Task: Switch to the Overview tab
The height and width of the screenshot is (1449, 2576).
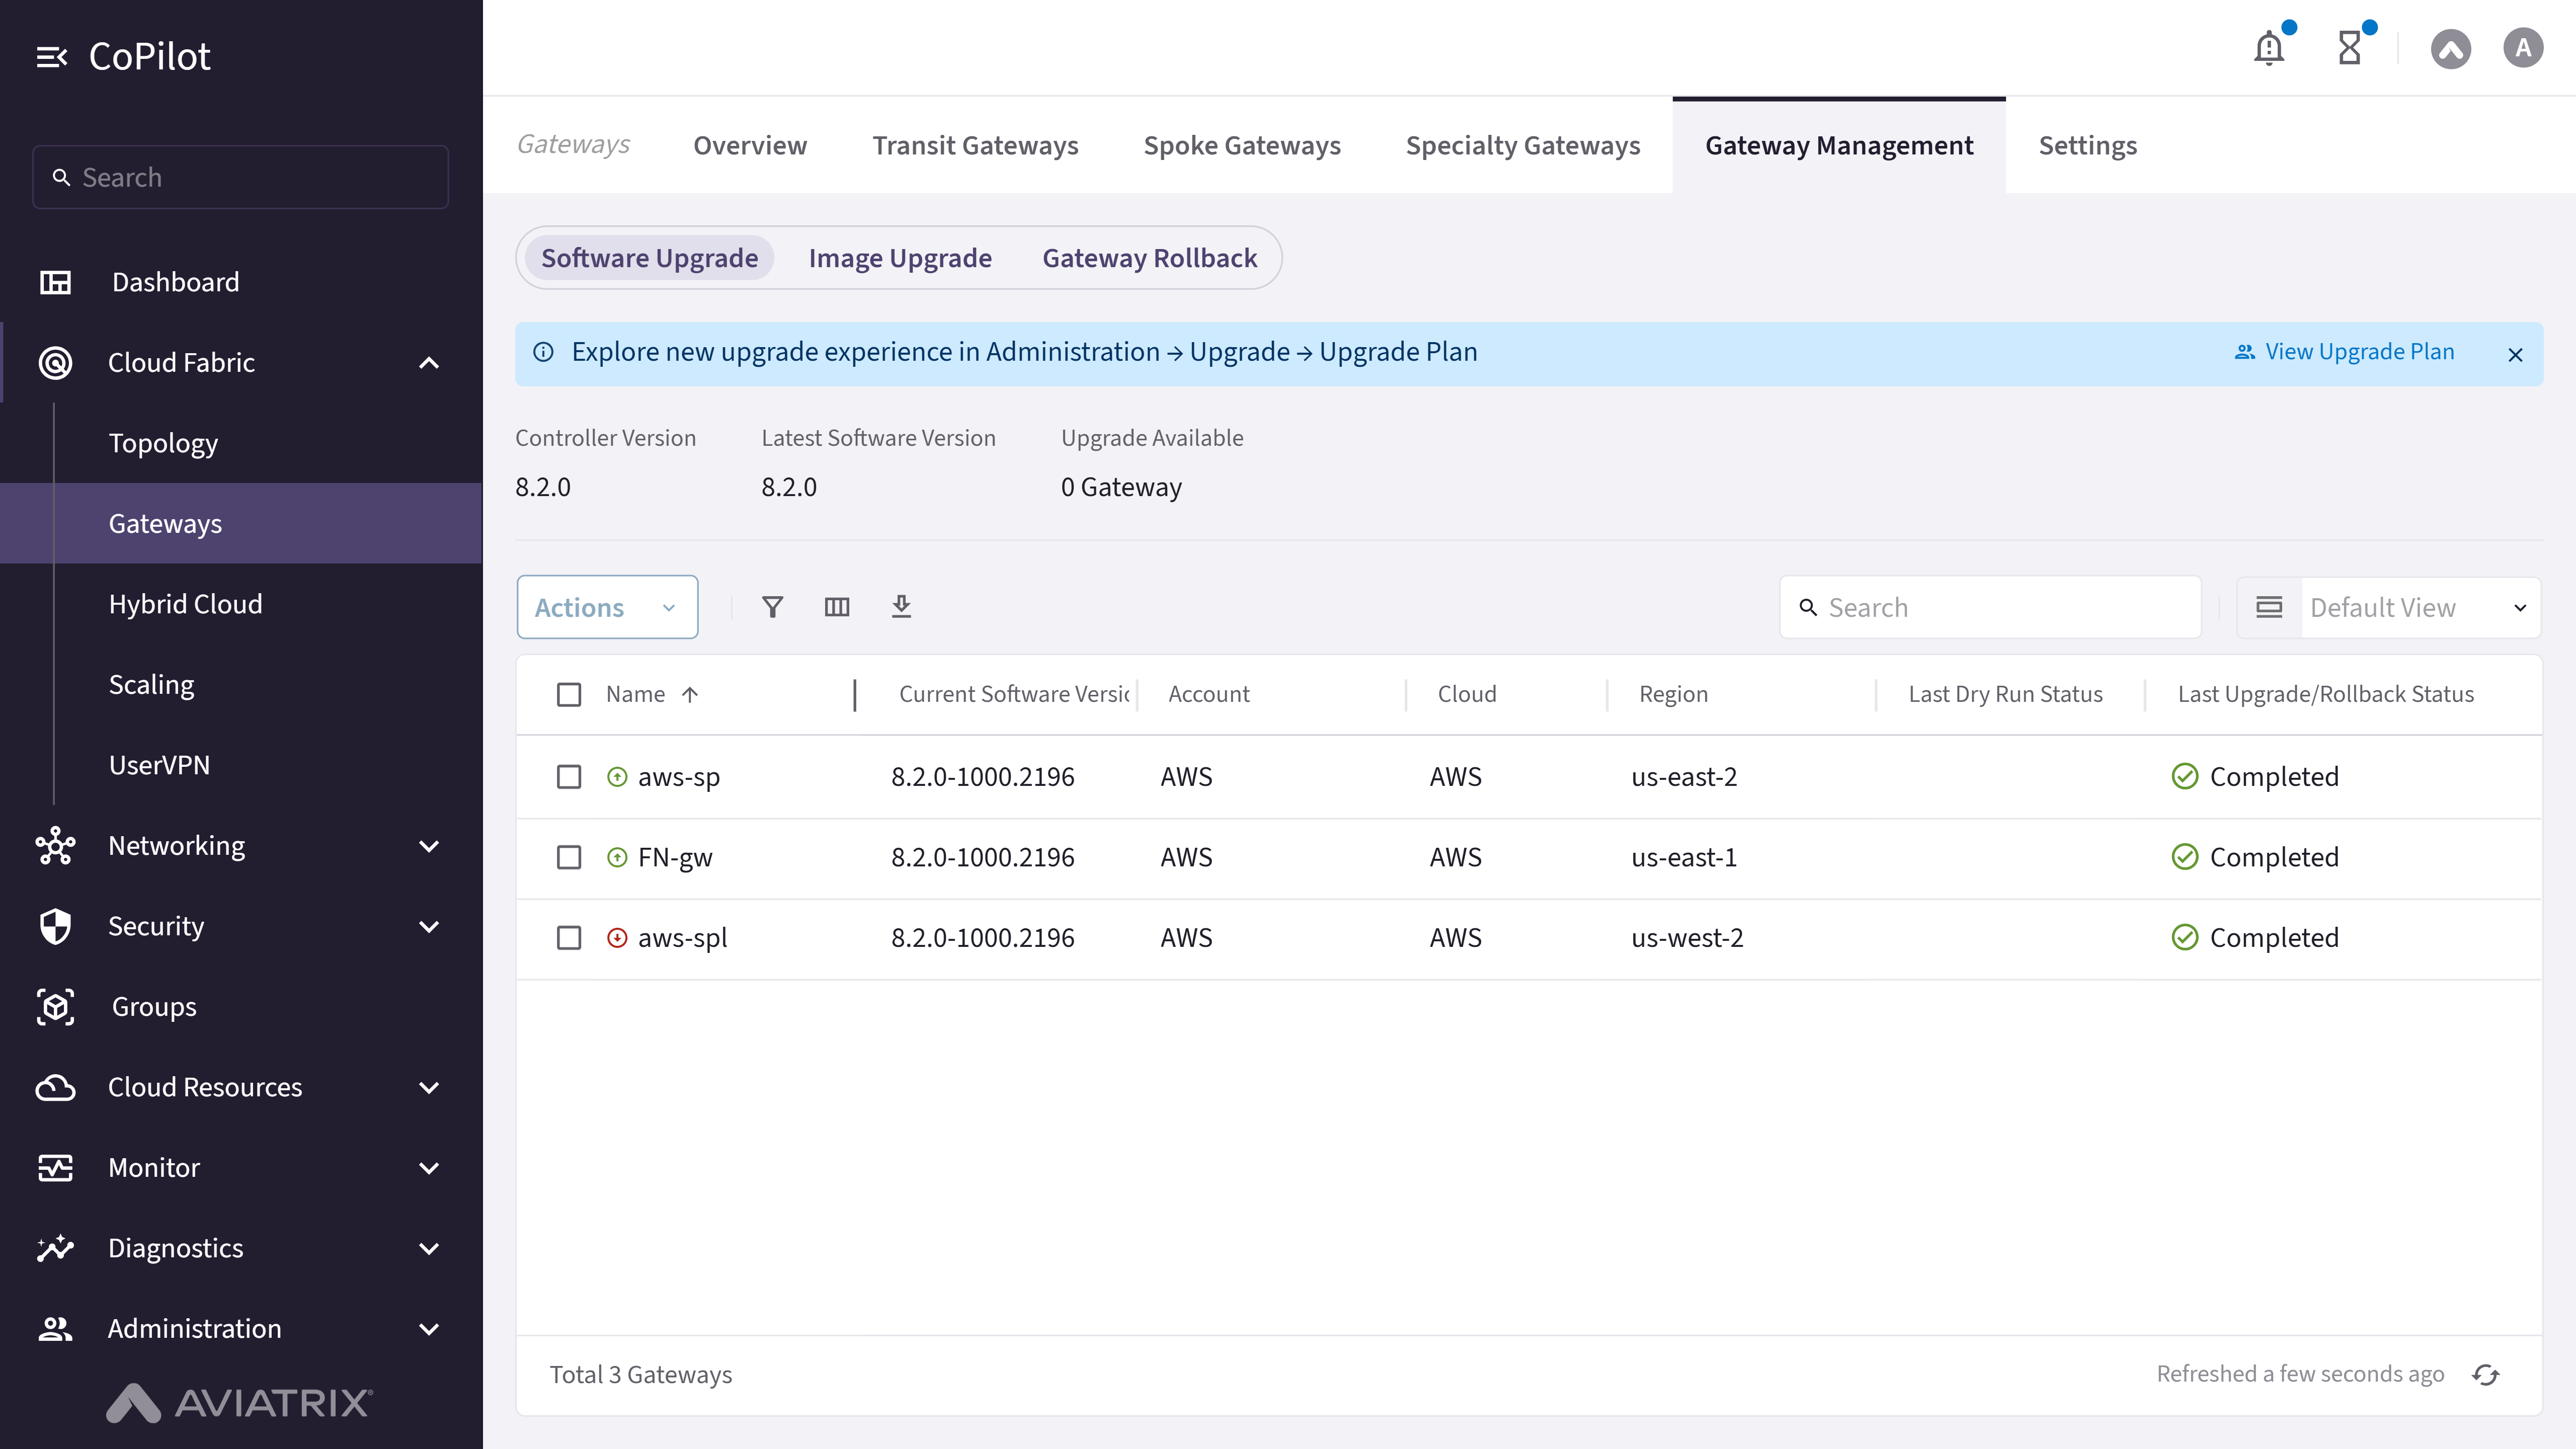Action: 749,146
